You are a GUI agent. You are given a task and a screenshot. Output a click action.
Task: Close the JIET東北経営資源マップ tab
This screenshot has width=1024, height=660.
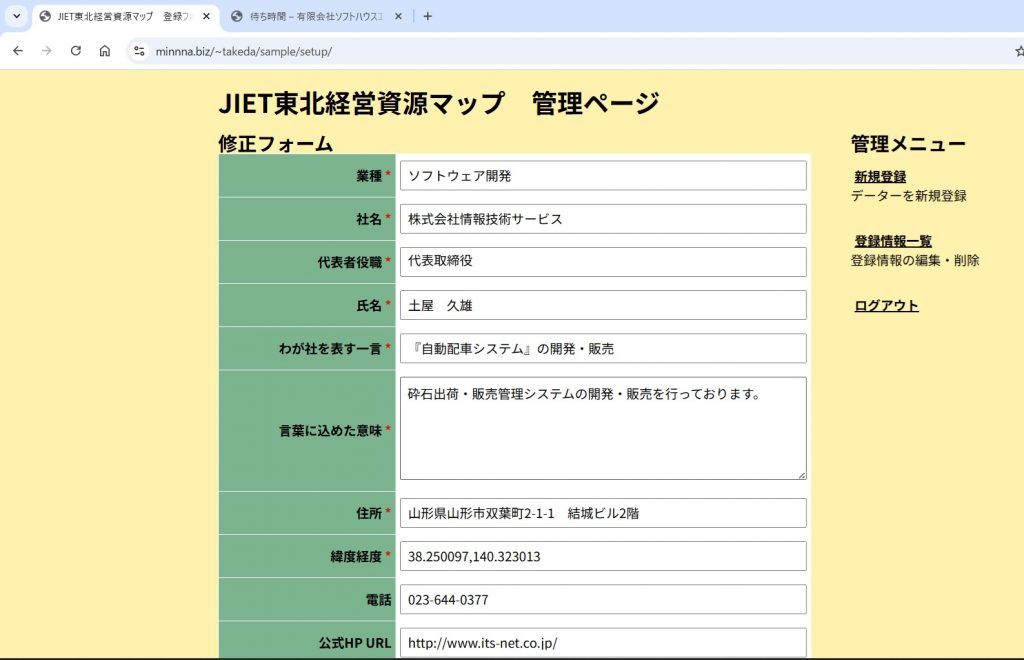(x=206, y=16)
